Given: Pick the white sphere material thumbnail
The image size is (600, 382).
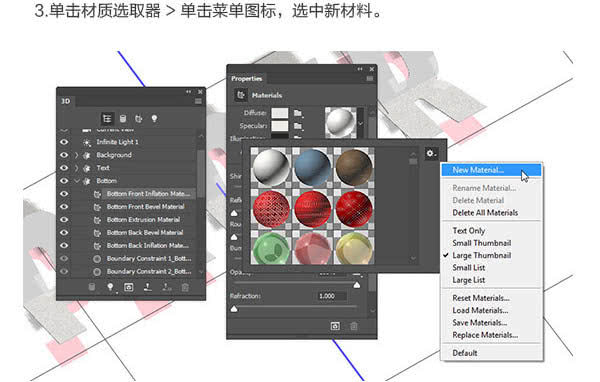Looking at the screenshot, I should pos(271,168).
